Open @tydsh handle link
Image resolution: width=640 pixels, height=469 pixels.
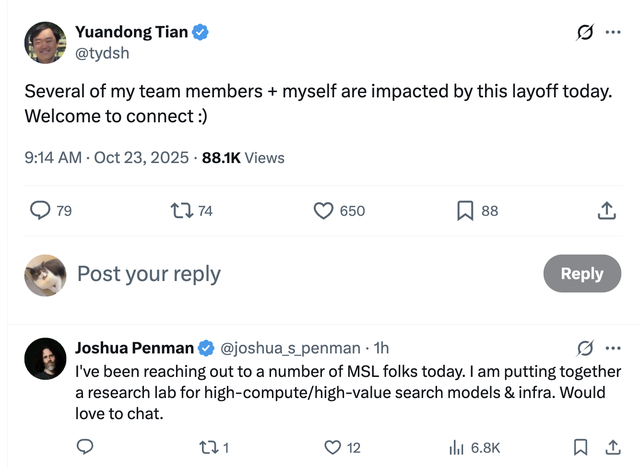(x=103, y=53)
